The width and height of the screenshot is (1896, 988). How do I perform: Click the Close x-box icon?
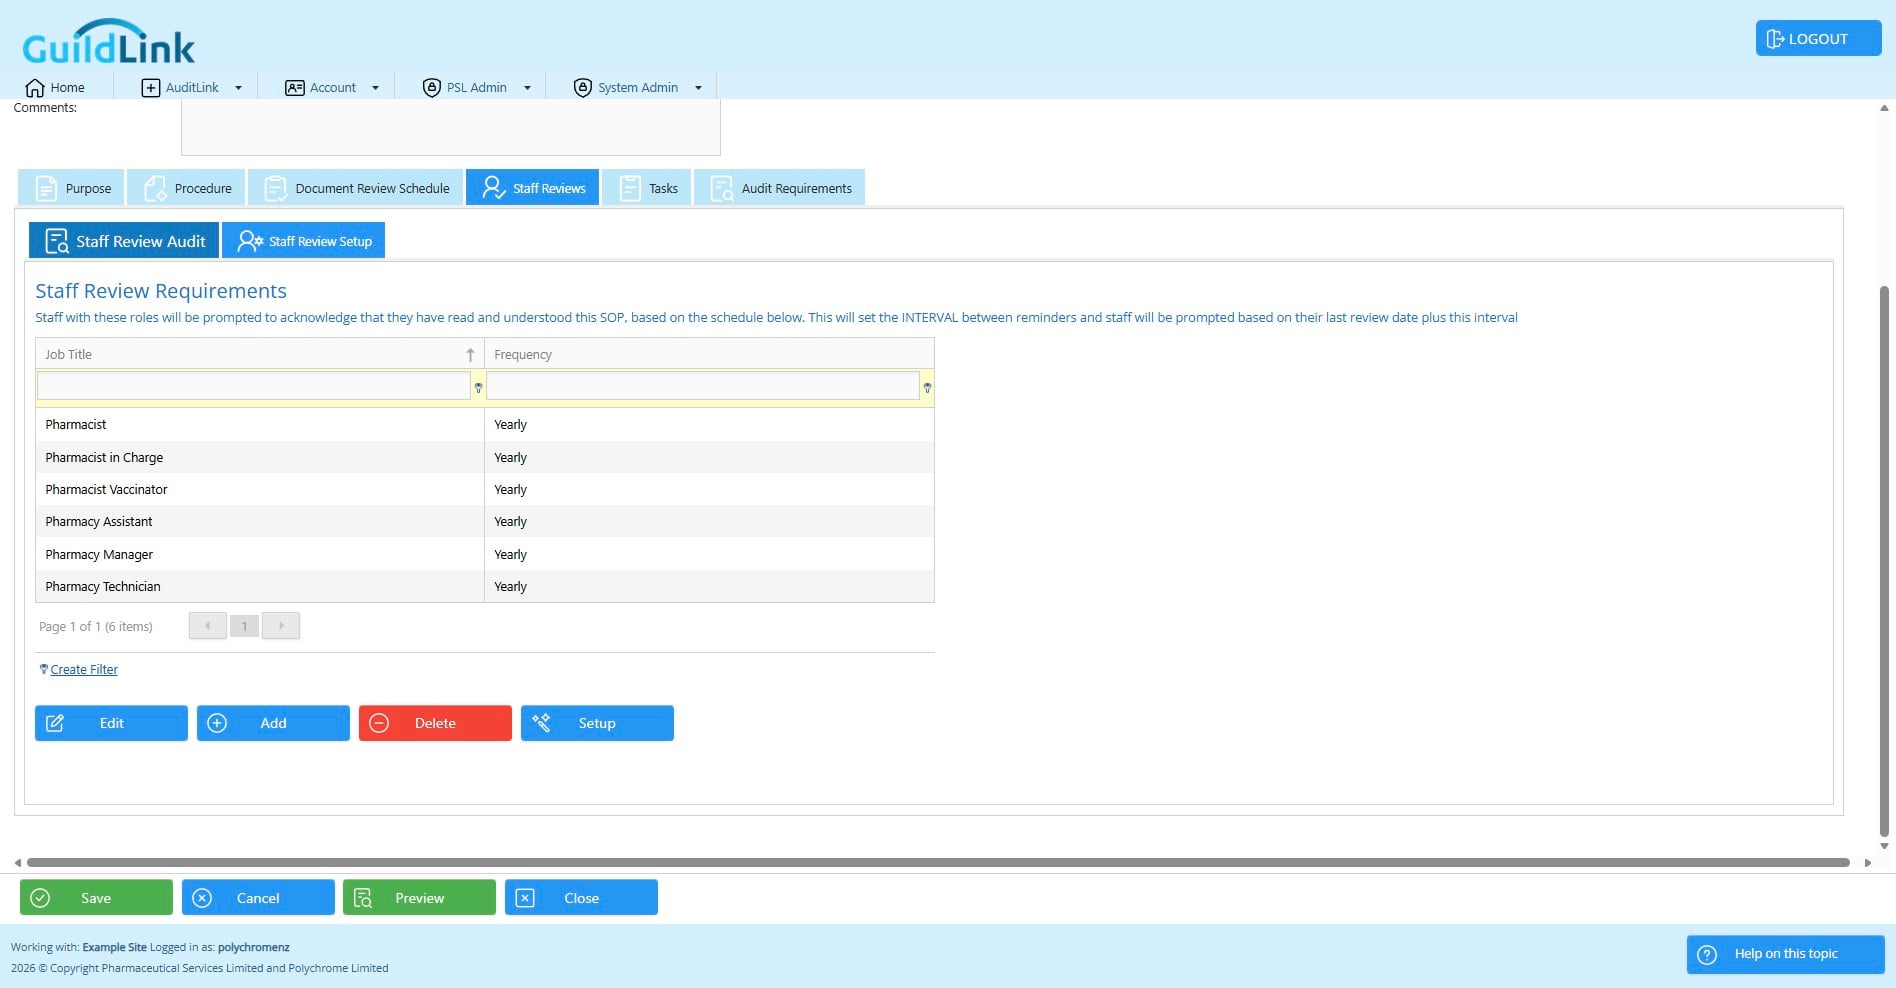[525, 898]
